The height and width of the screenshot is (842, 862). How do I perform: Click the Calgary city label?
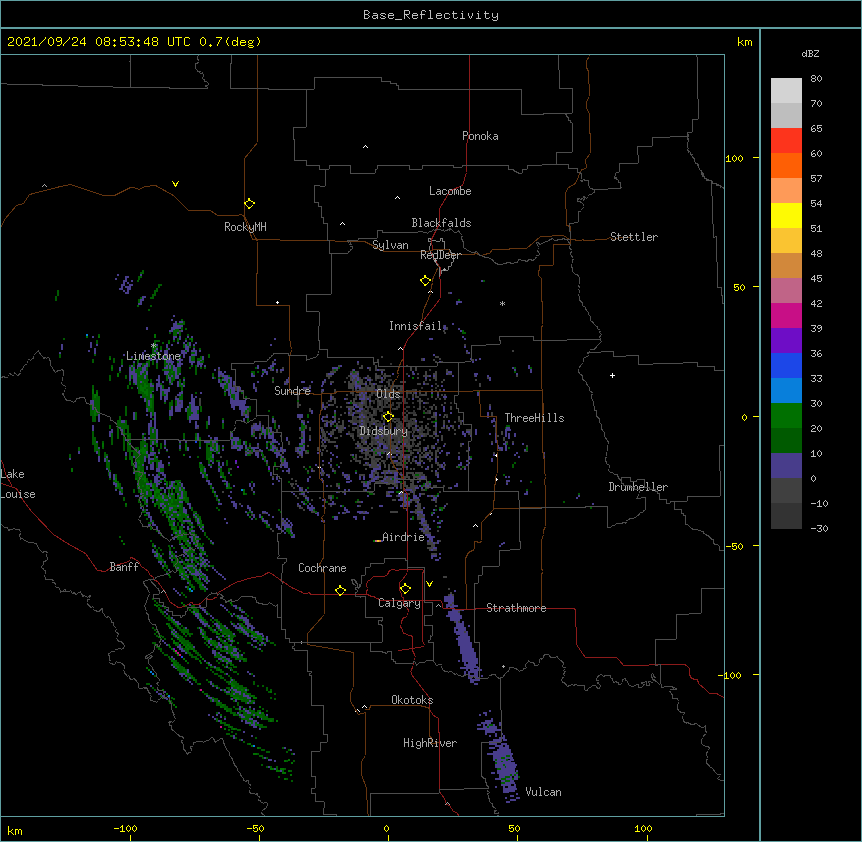click(399, 603)
